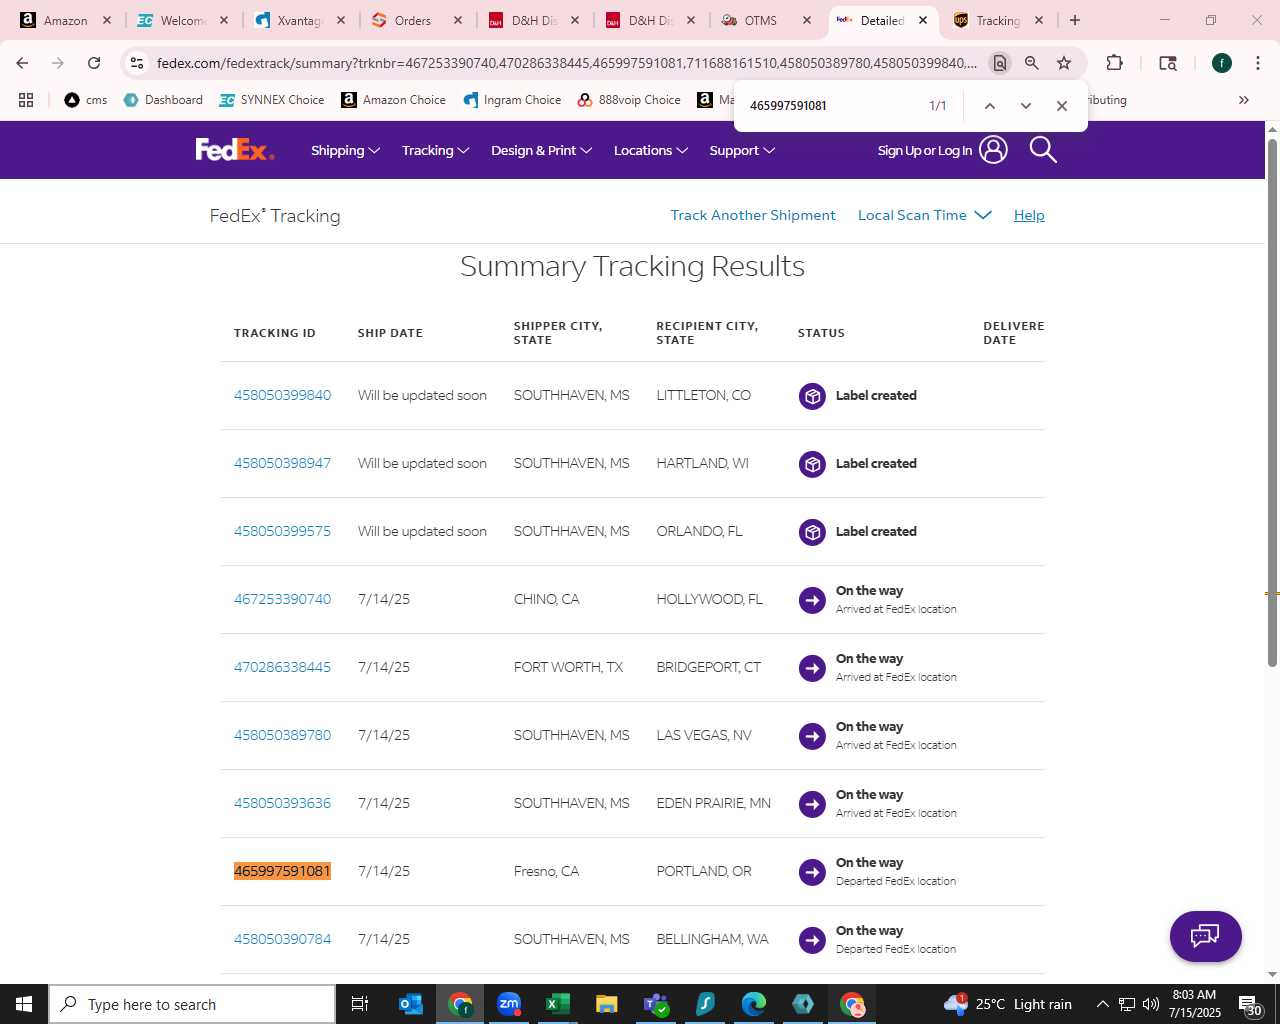The width and height of the screenshot is (1280, 1024).
Task: Open the Local Scan Time dropdown
Action: [x=924, y=215]
